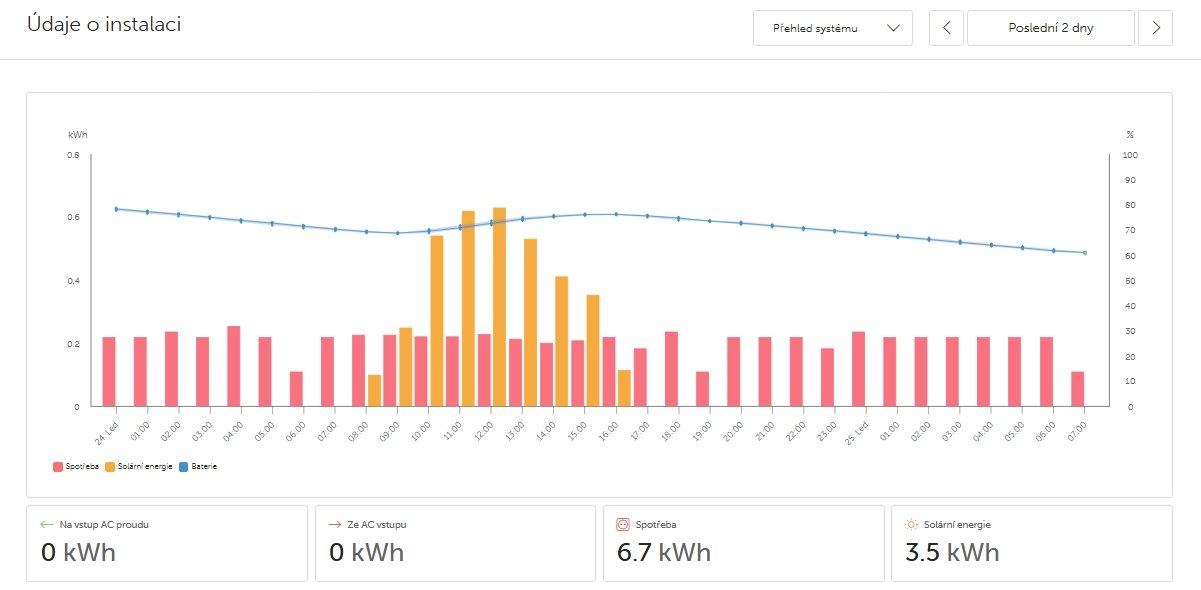The height and width of the screenshot is (590, 1201).
Task: Open the Poslední 2 dny date range picker
Action: coord(1050,28)
